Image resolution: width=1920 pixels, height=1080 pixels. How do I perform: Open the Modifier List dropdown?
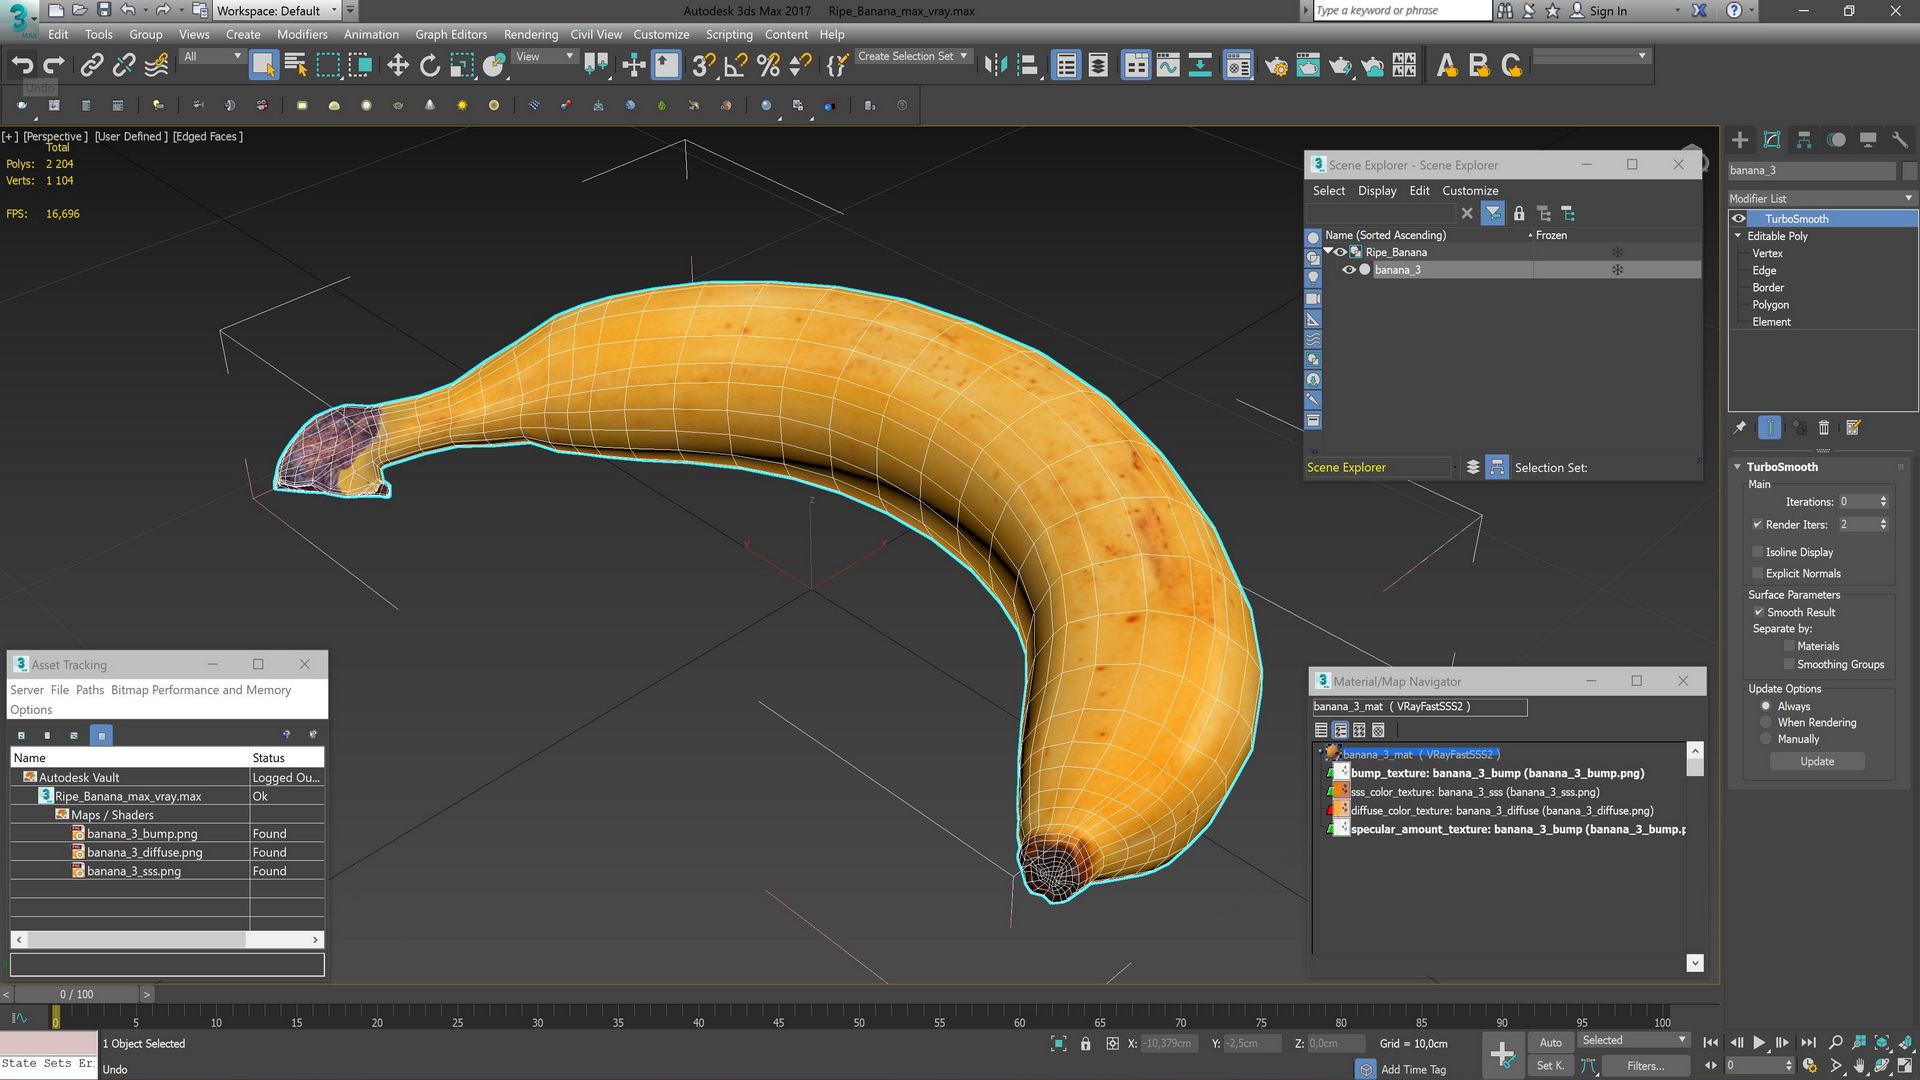click(x=1822, y=198)
